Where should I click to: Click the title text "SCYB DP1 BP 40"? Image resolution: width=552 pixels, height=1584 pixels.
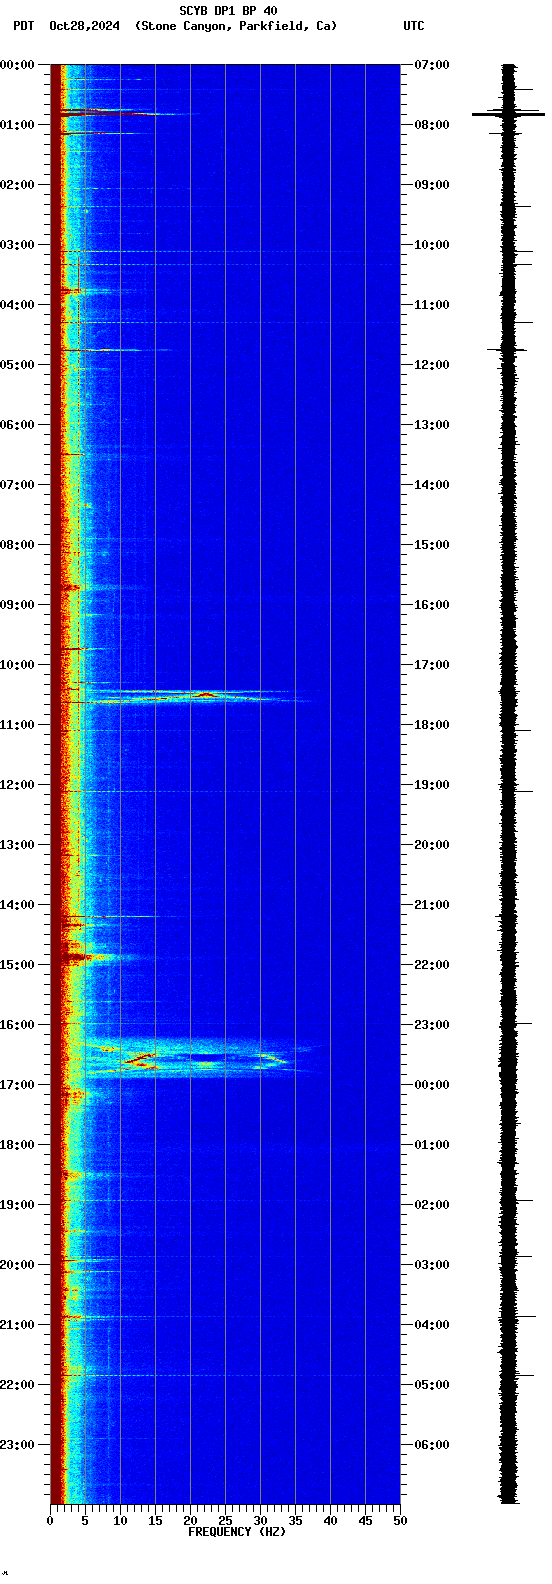point(228,11)
